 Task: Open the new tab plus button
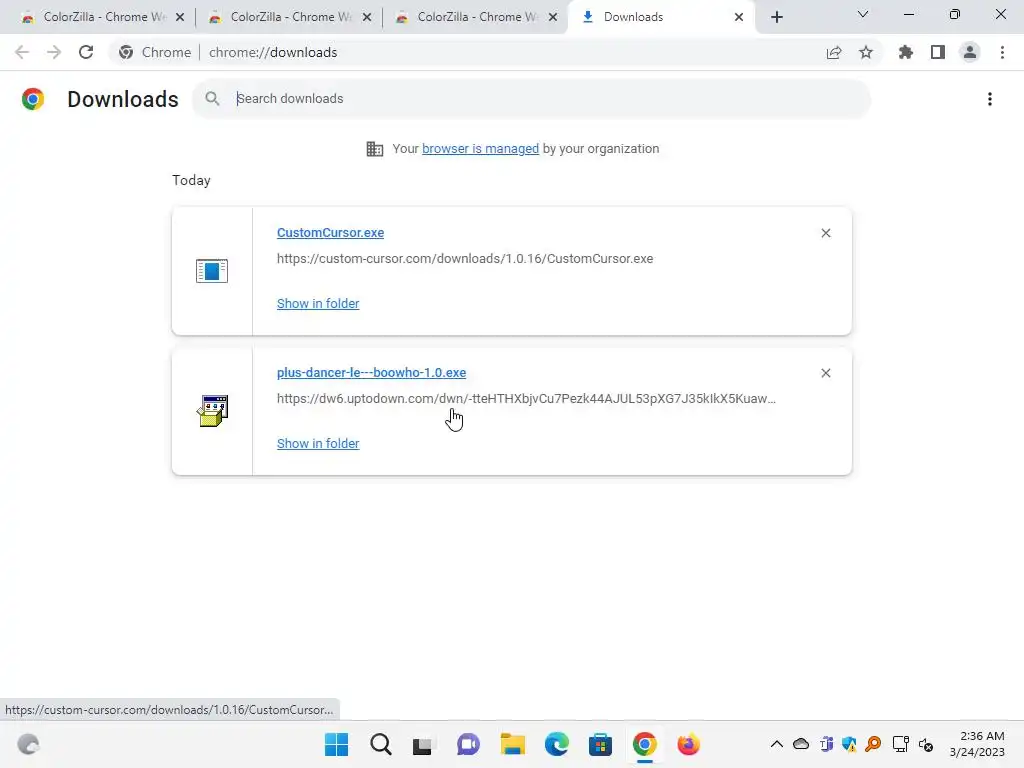(776, 17)
